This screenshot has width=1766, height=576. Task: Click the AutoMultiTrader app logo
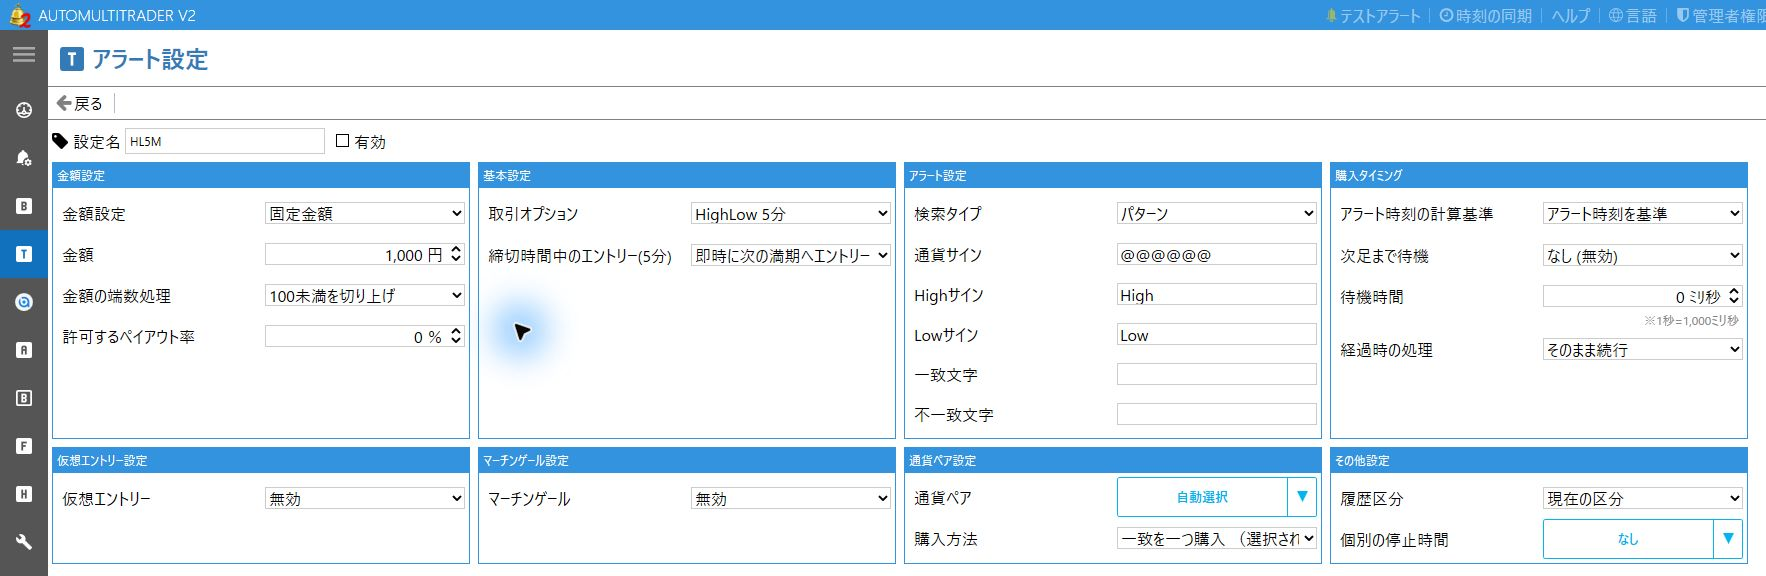[19, 15]
